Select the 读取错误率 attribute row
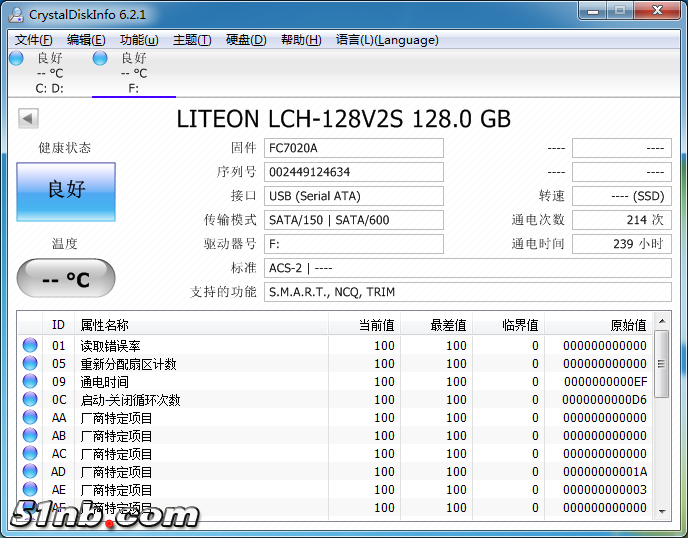Screen dimensions: 688x538 click(x=335, y=345)
